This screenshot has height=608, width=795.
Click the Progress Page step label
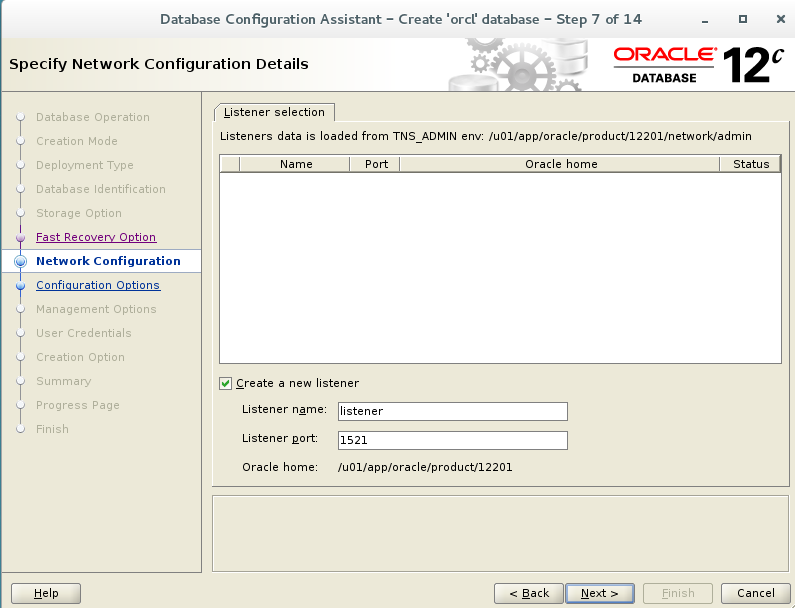[78, 405]
